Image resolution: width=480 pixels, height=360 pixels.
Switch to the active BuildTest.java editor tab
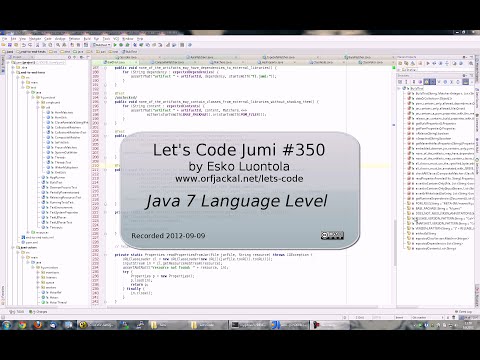[x=116, y=62]
